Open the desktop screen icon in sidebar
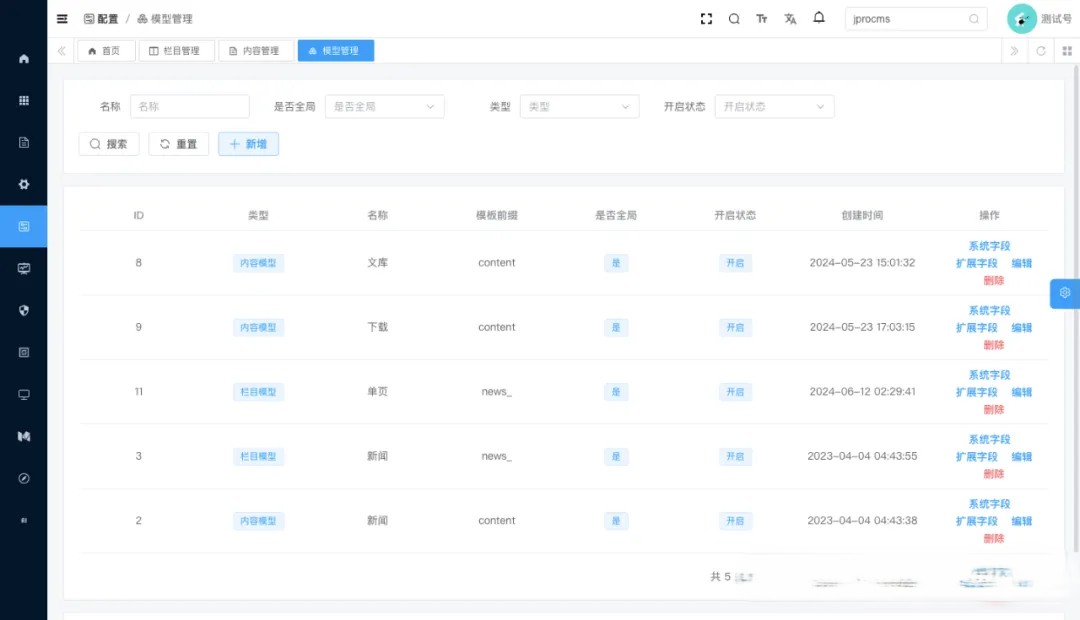The image size is (1080, 620). click(x=24, y=395)
